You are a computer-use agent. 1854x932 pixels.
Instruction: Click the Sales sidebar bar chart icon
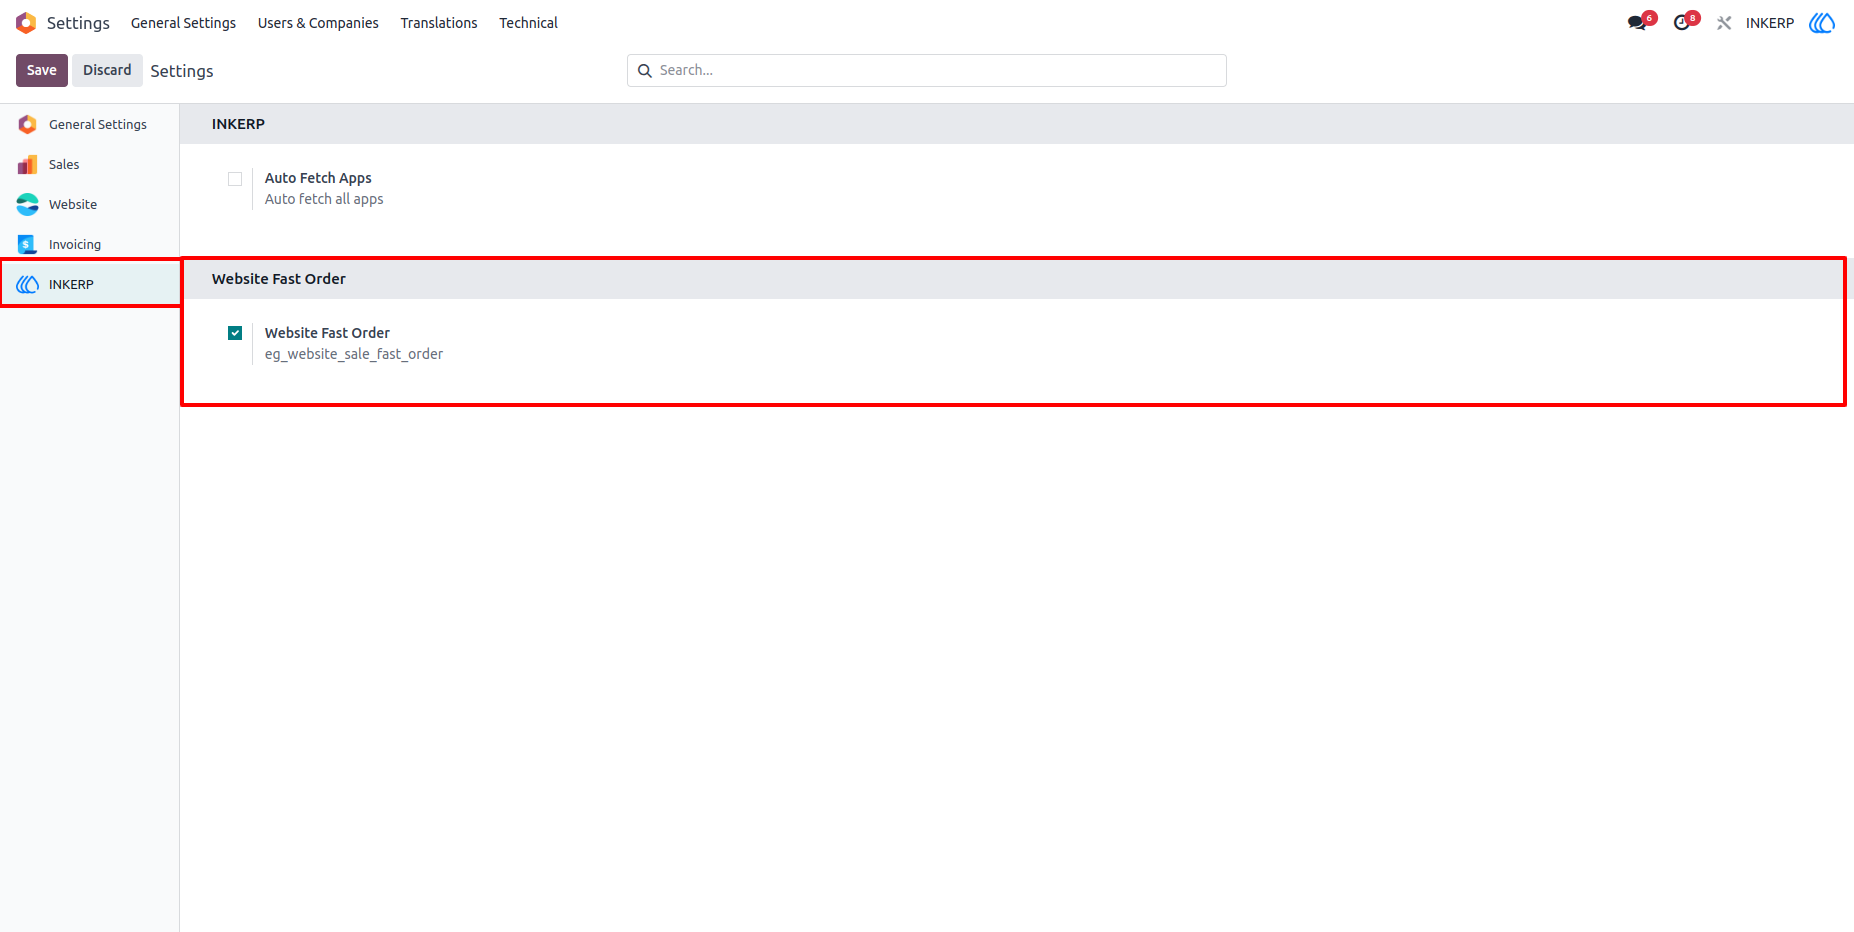pyautogui.click(x=28, y=164)
